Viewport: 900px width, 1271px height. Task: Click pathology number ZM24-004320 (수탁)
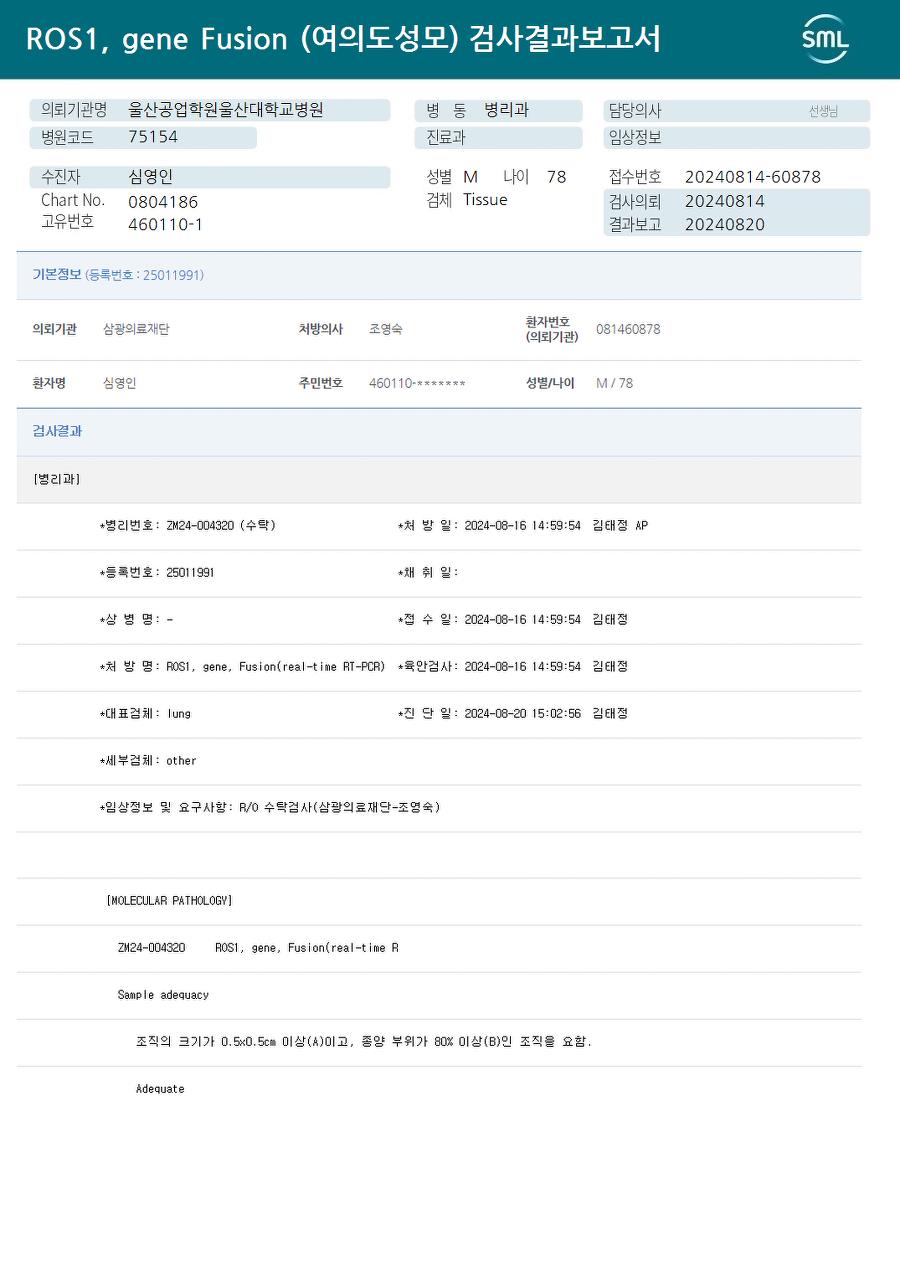coord(221,526)
